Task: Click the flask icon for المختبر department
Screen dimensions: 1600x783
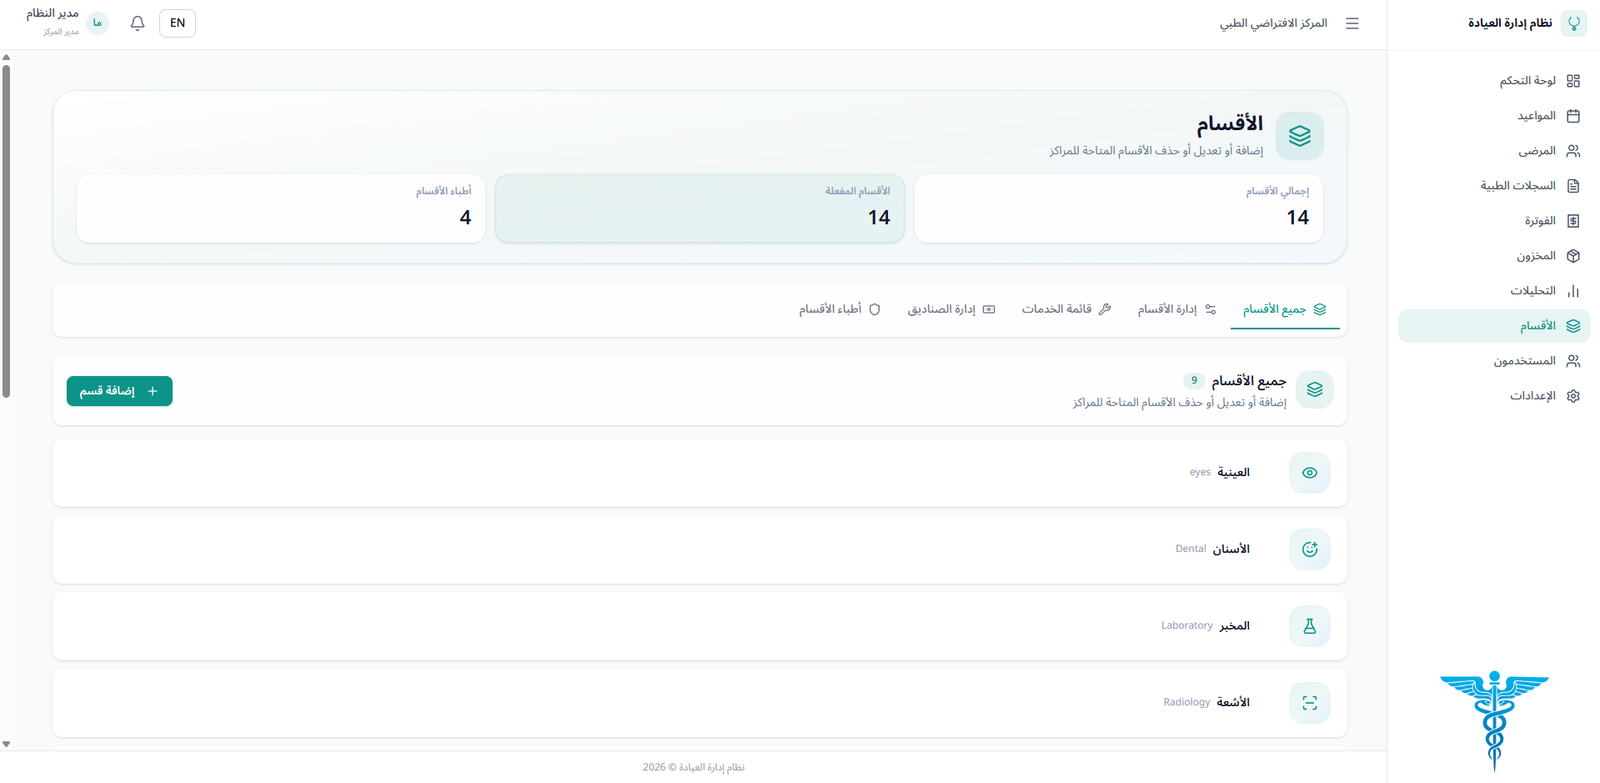Action: point(1309,626)
